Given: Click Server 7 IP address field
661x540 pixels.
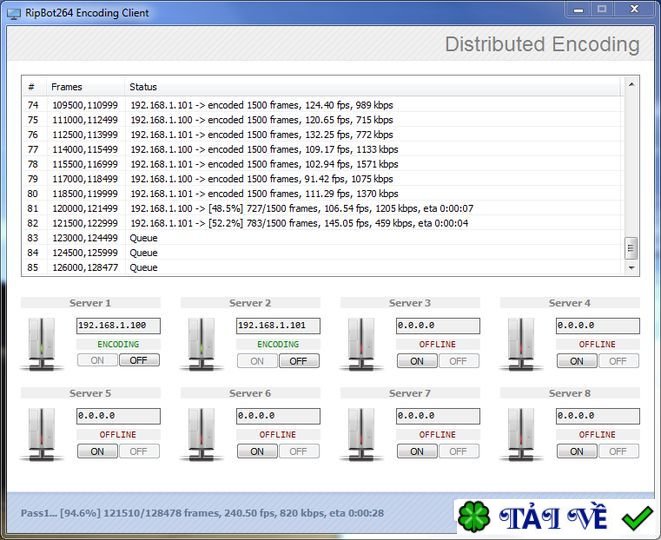Looking at the screenshot, I should [x=438, y=416].
